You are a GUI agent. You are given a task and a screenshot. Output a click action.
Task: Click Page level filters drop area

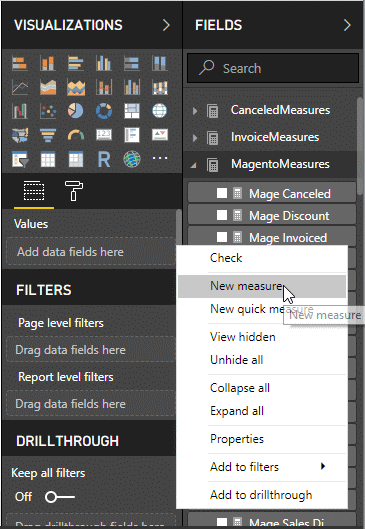[x=90, y=350]
